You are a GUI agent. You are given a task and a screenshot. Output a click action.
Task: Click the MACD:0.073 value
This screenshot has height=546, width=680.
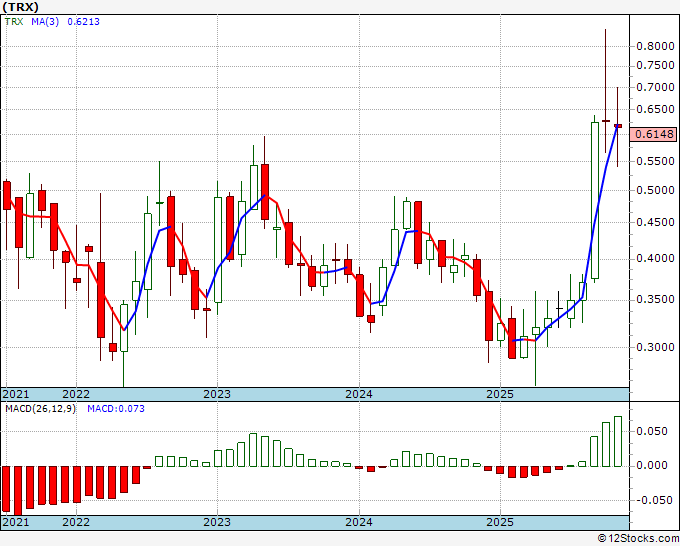pos(116,409)
